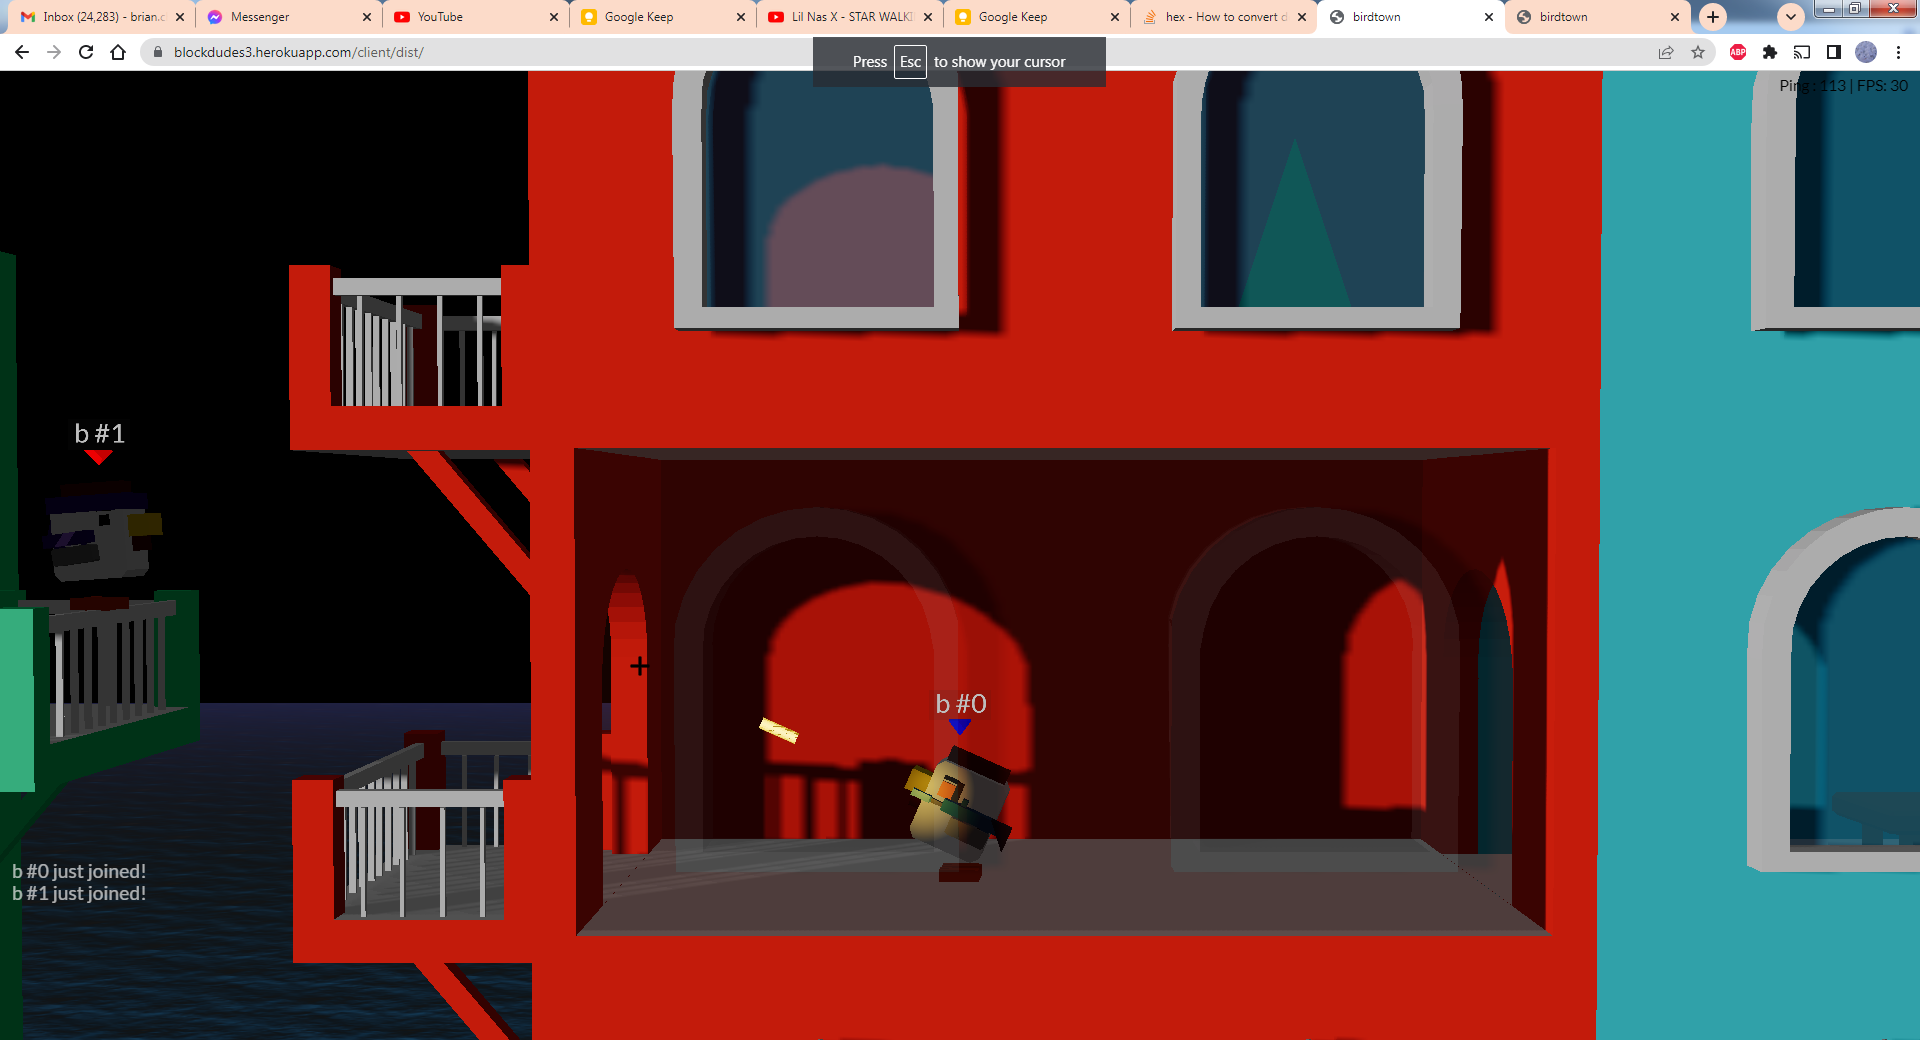Expand the tab search dropdown
Screen dimensions: 1920x1040
[x=1791, y=17]
